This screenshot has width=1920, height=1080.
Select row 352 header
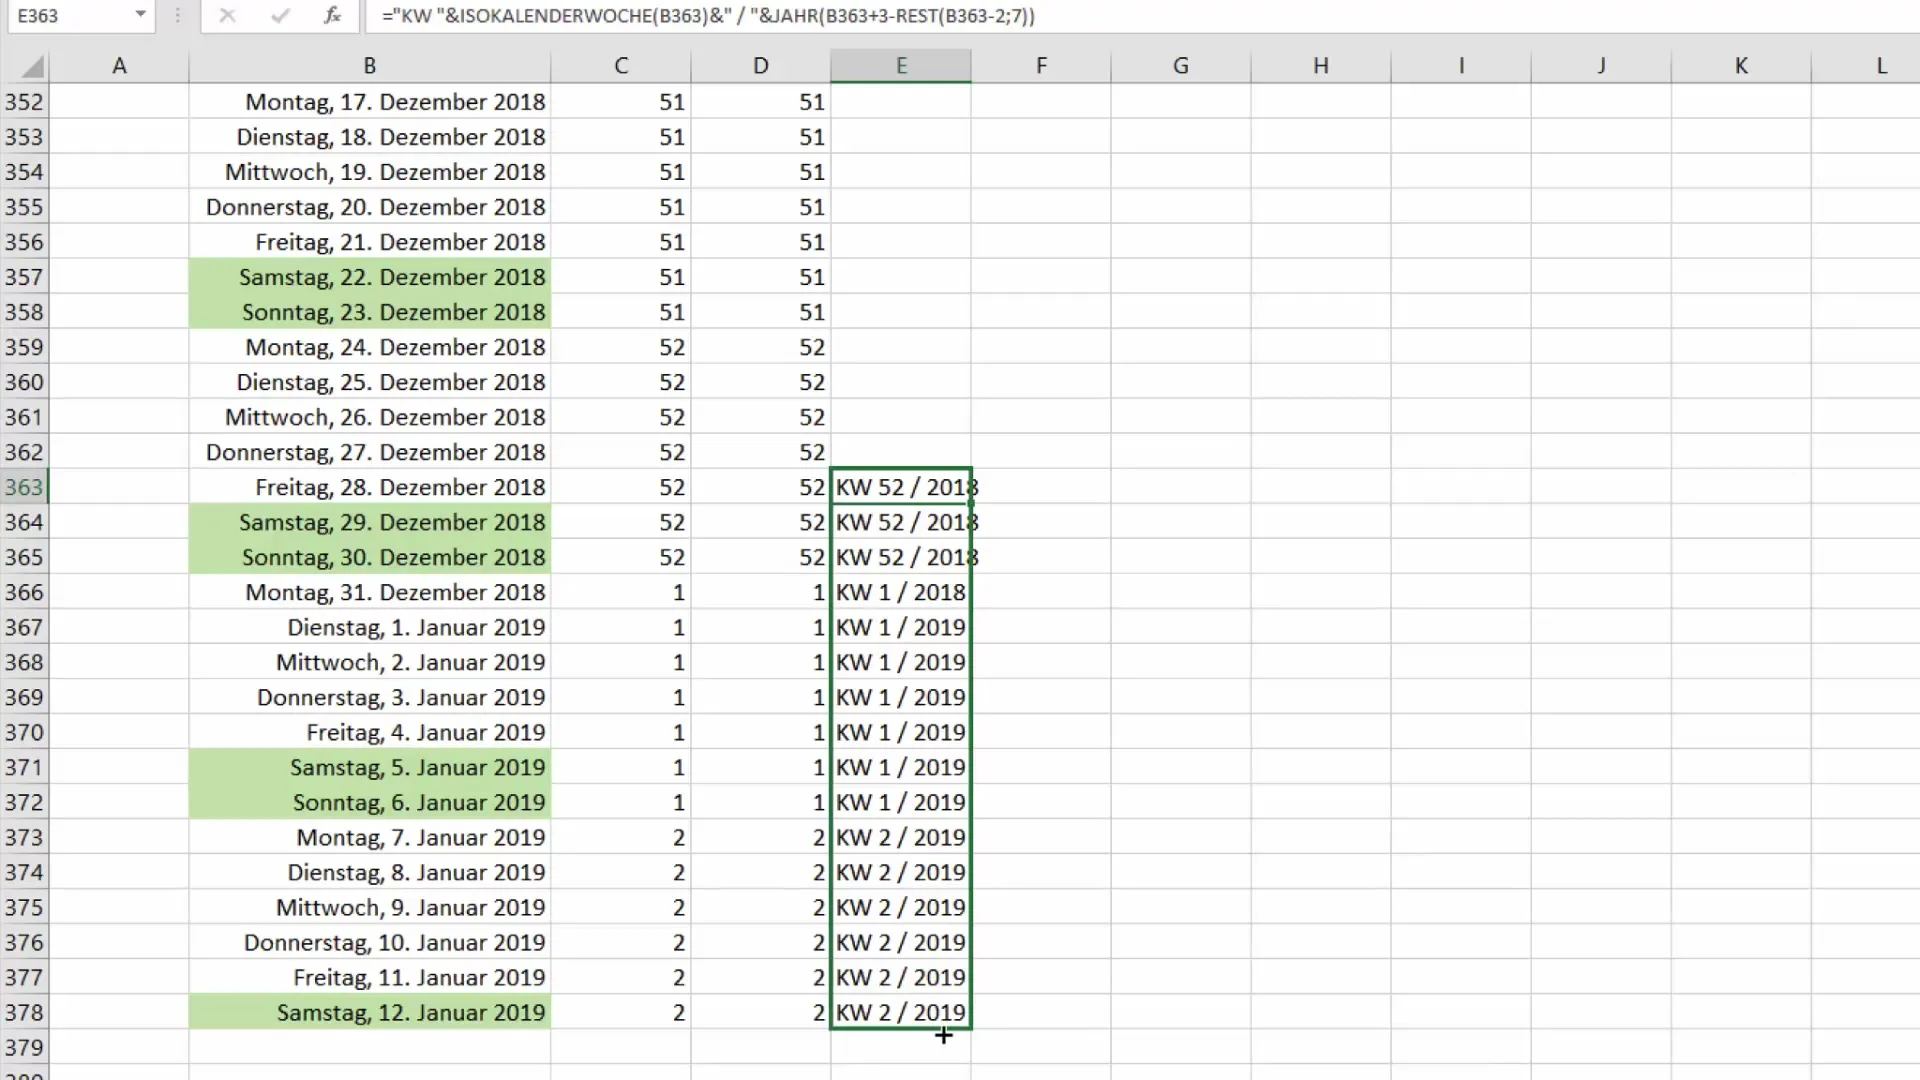[24, 102]
